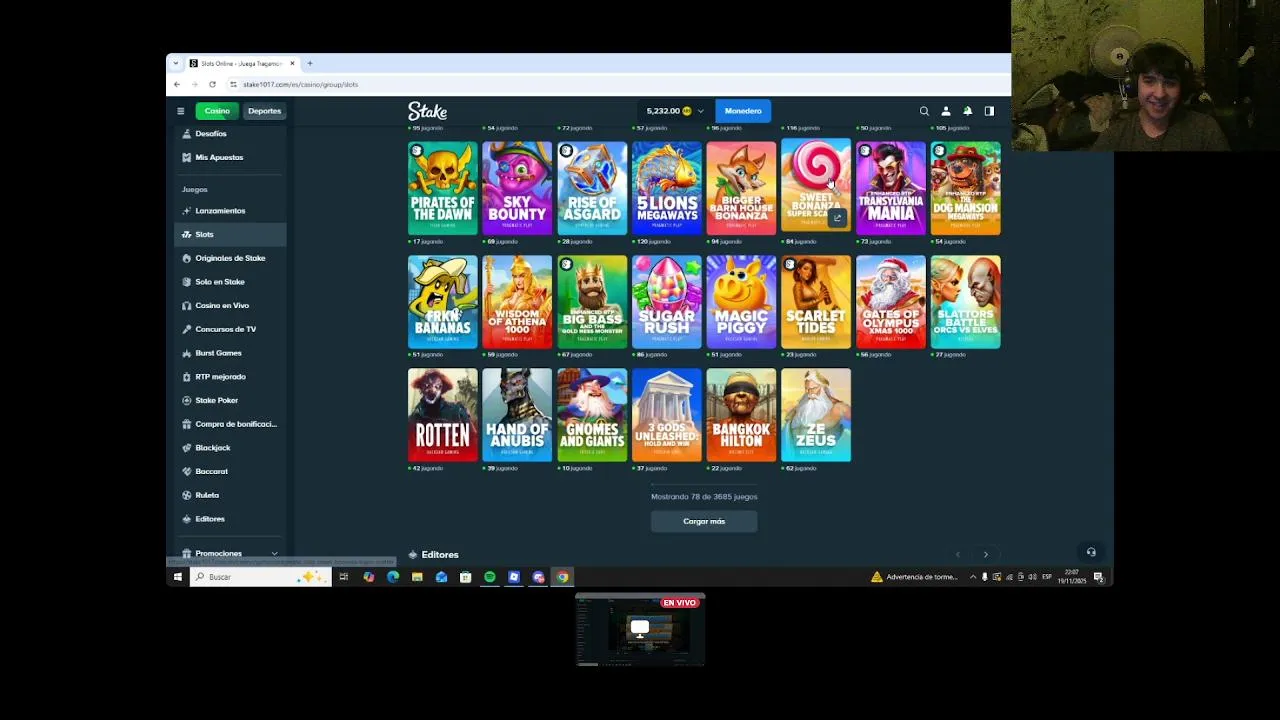
Task: Click the Editores previous arrow
Action: 957,554
